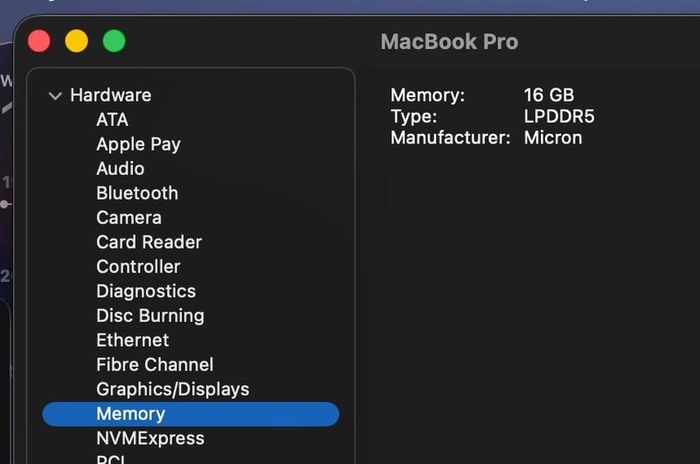Select the partially visible PCI item
The height and width of the screenshot is (464, 700).
point(111,460)
